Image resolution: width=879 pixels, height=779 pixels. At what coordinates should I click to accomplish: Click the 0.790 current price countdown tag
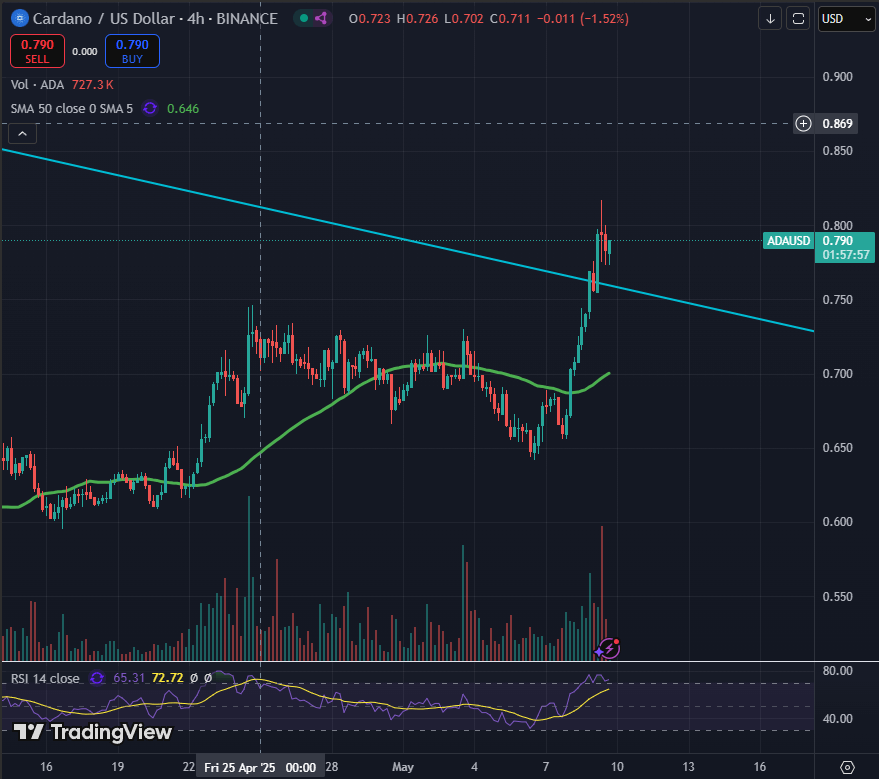pos(845,248)
